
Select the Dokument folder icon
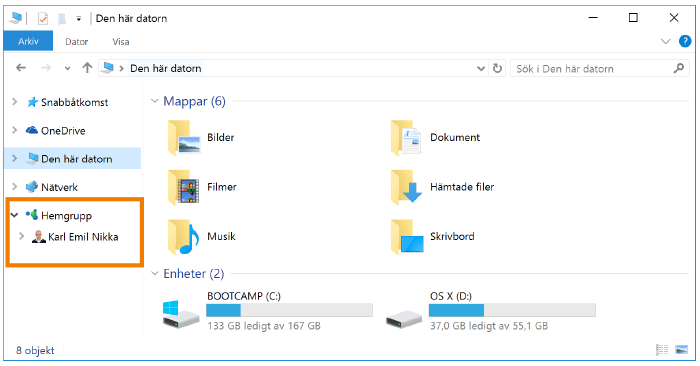pos(406,137)
